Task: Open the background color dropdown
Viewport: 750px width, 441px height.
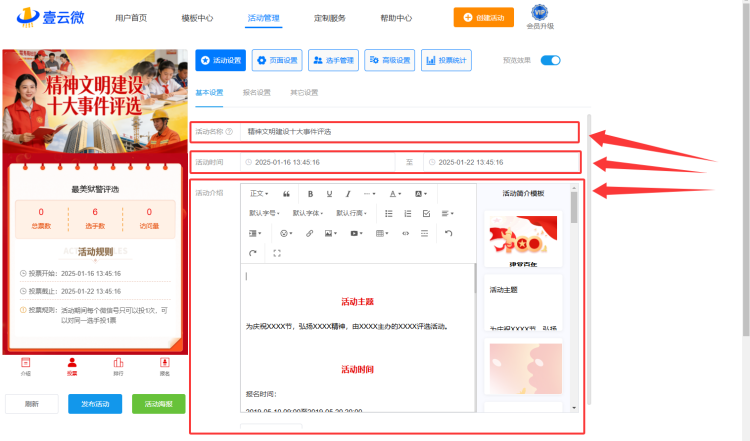Action: (421, 194)
